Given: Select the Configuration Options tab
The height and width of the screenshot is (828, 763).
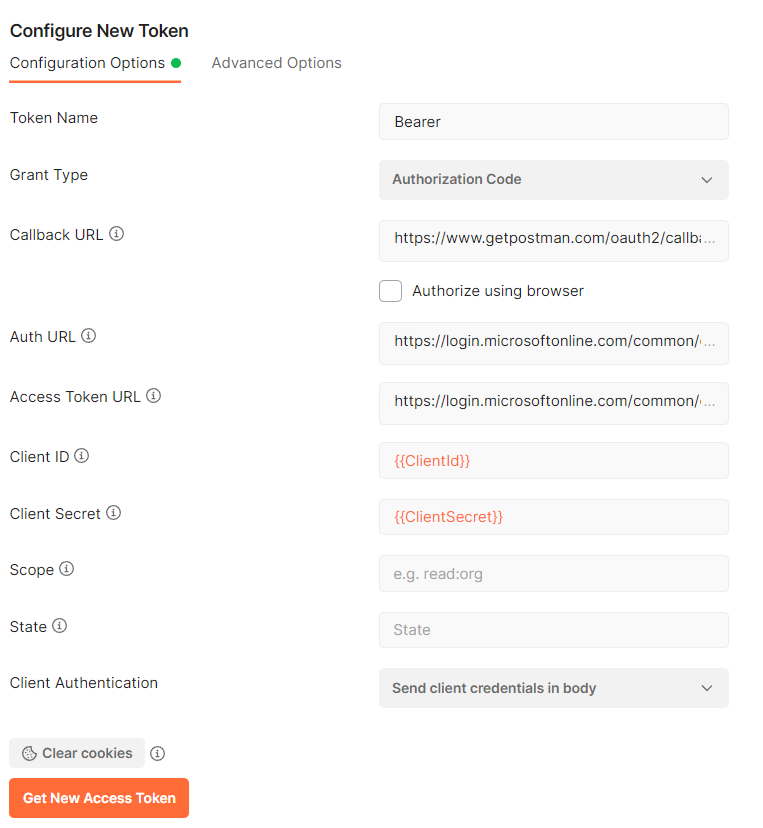Looking at the screenshot, I should point(87,62).
